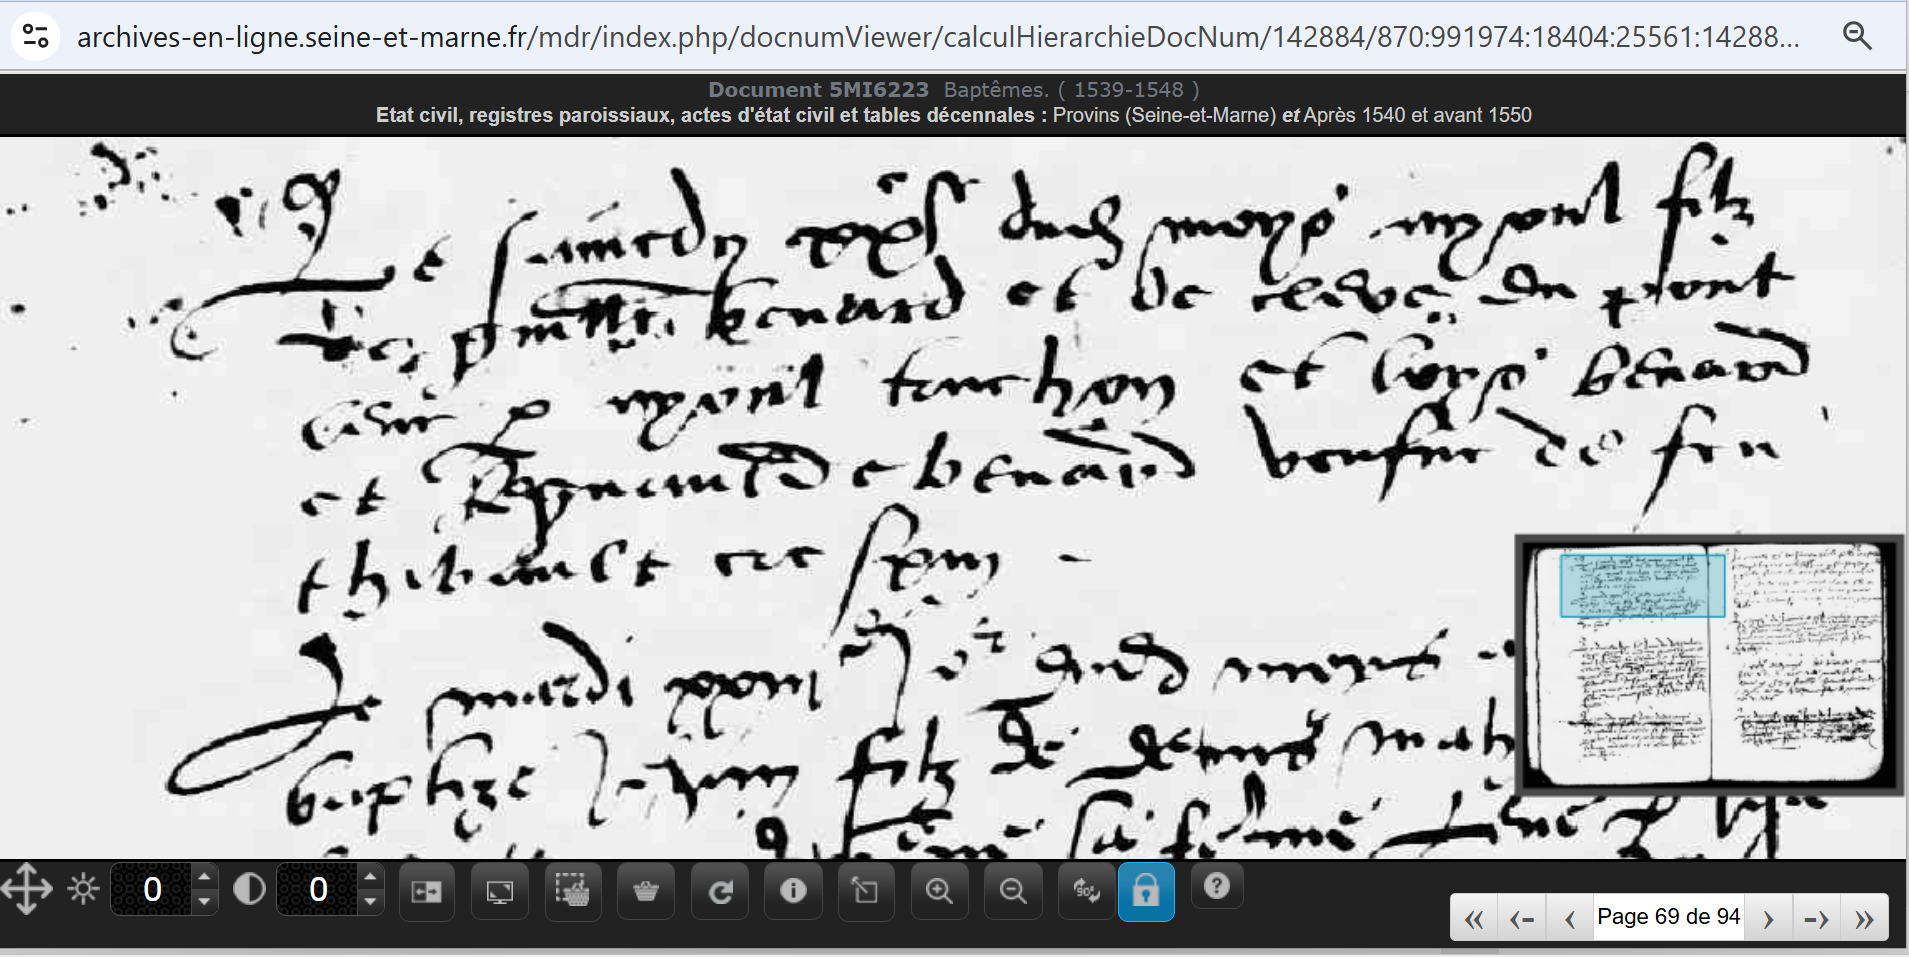Viewport: 1909px width, 957px height.
Task: Go to the next page
Action: 1768,918
